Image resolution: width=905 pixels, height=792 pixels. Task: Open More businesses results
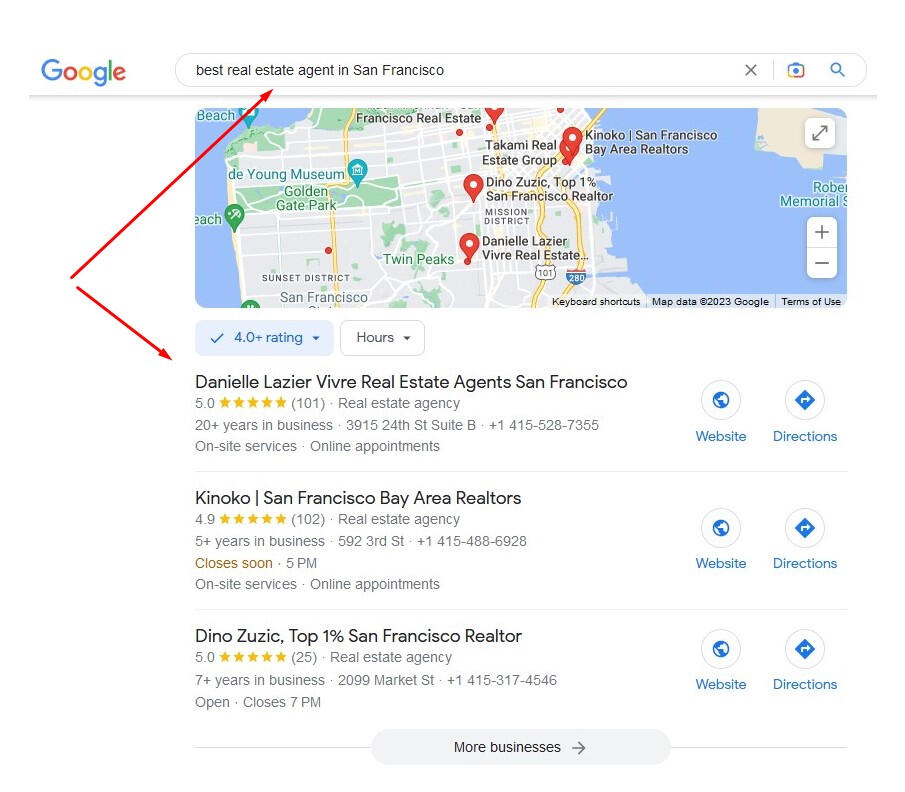[521, 747]
